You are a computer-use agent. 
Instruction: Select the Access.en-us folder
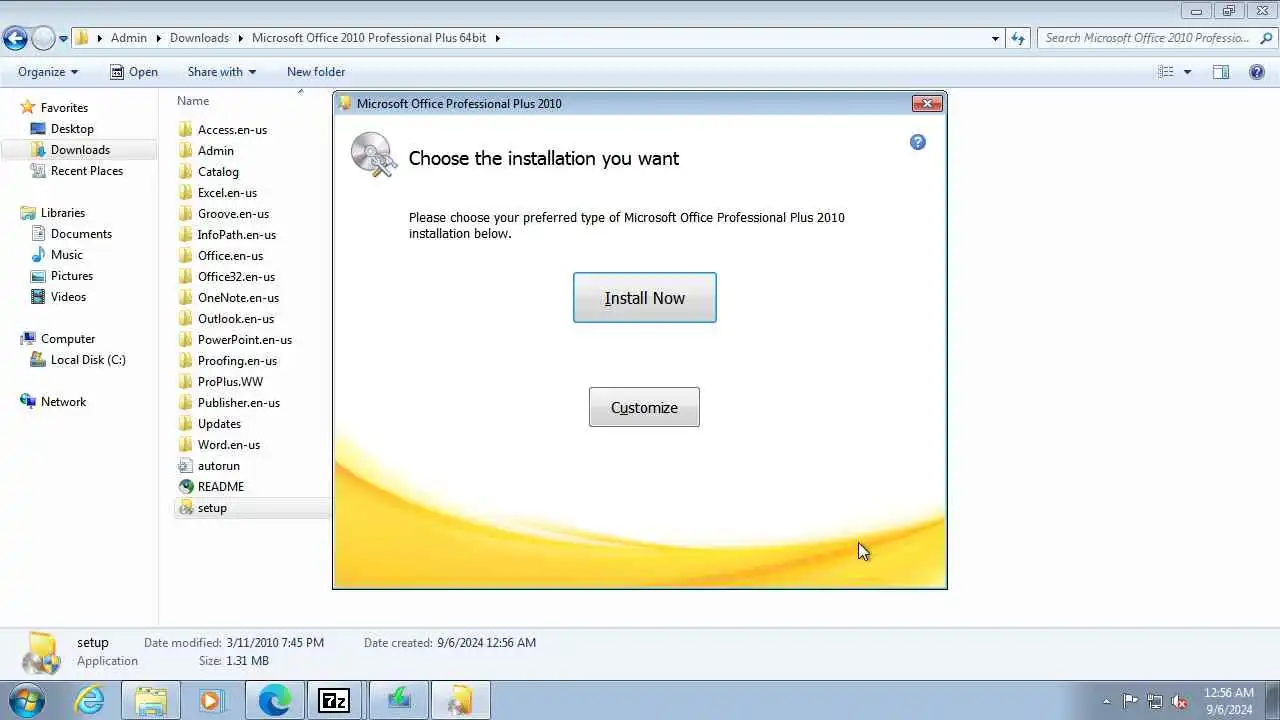[x=232, y=130]
